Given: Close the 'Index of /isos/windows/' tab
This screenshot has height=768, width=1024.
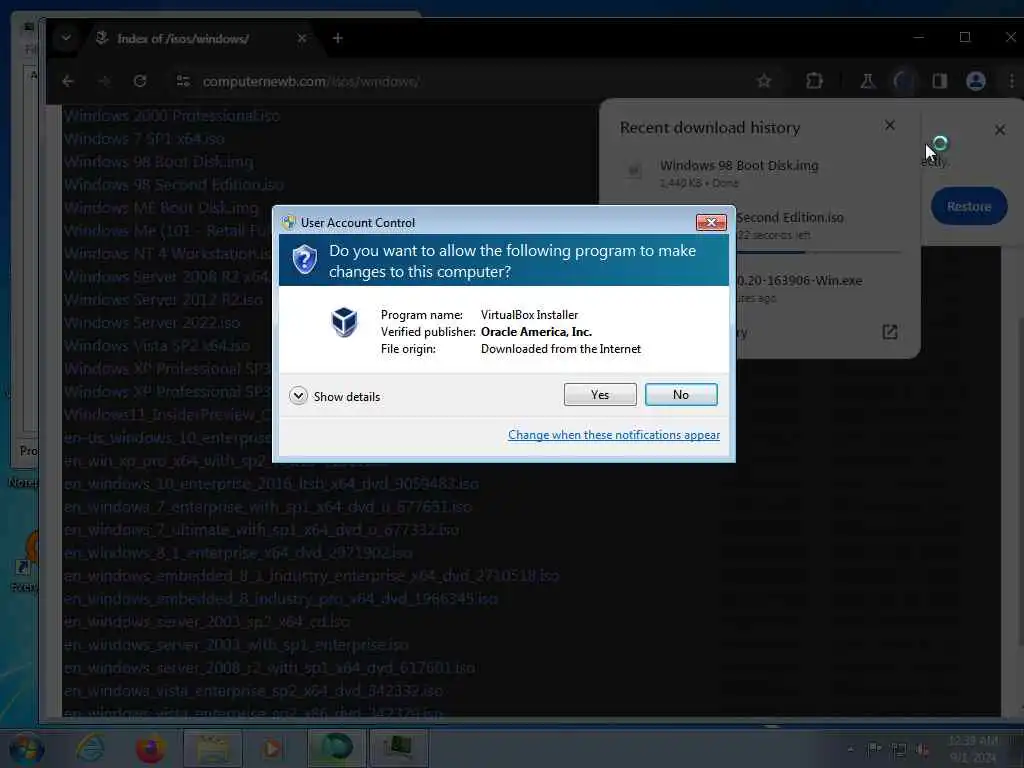Looking at the screenshot, I should [x=302, y=39].
